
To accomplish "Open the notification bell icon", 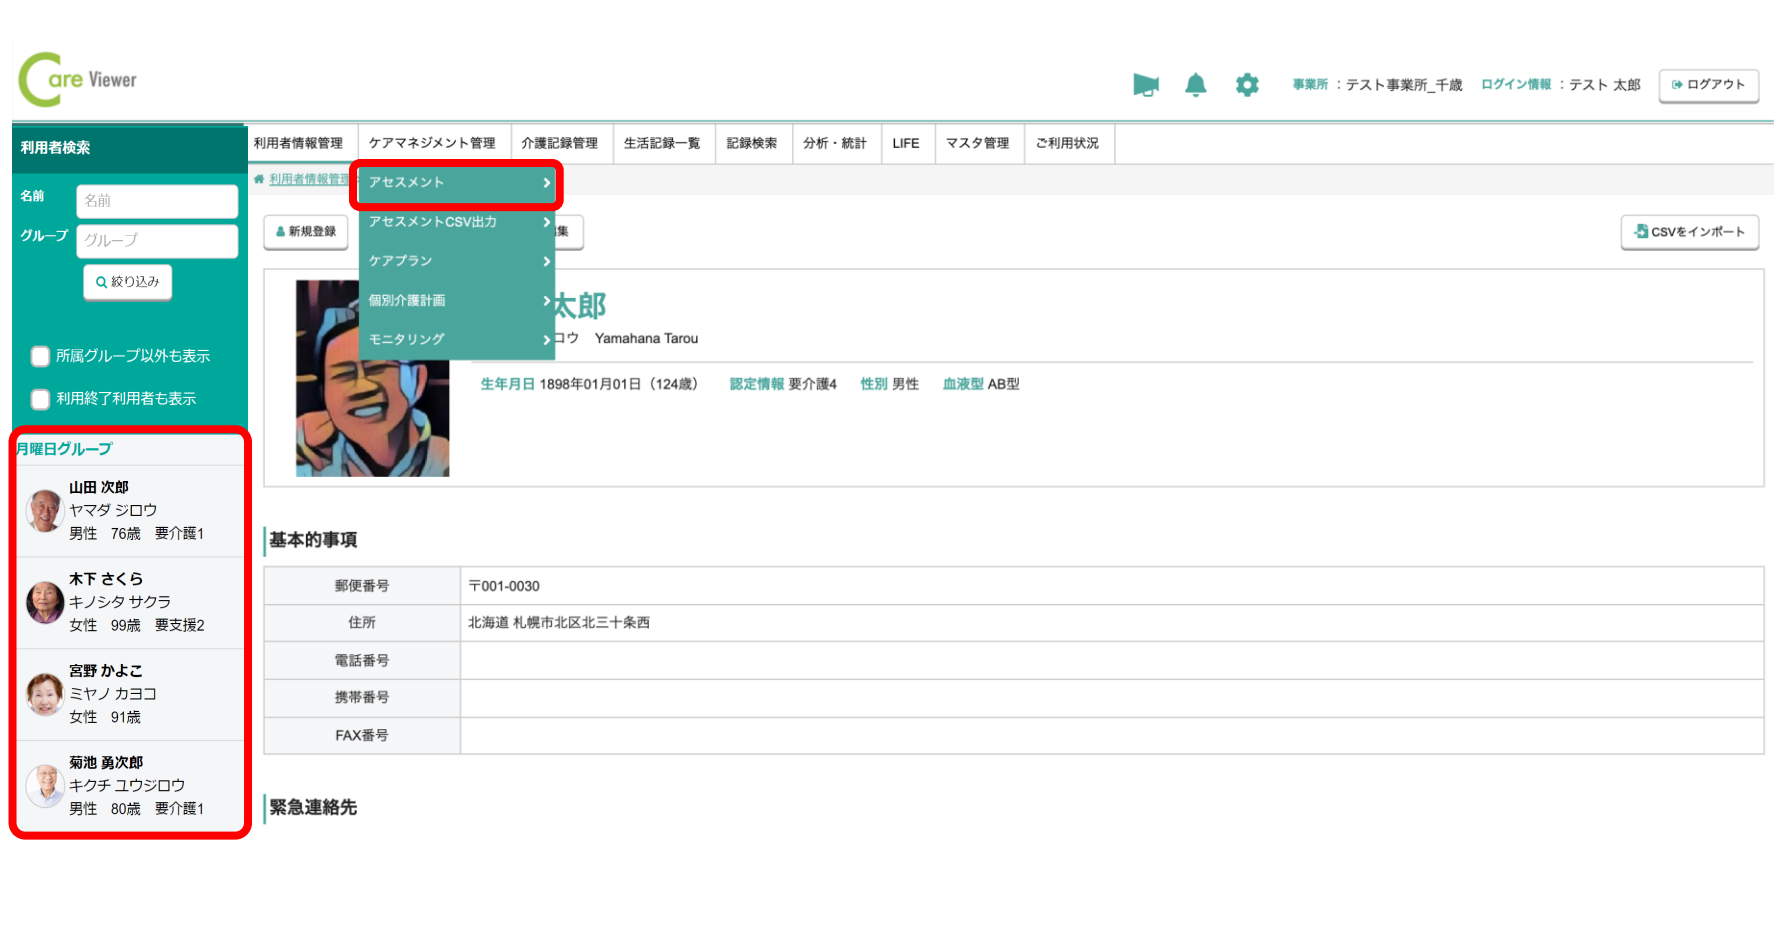I will [1195, 85].
